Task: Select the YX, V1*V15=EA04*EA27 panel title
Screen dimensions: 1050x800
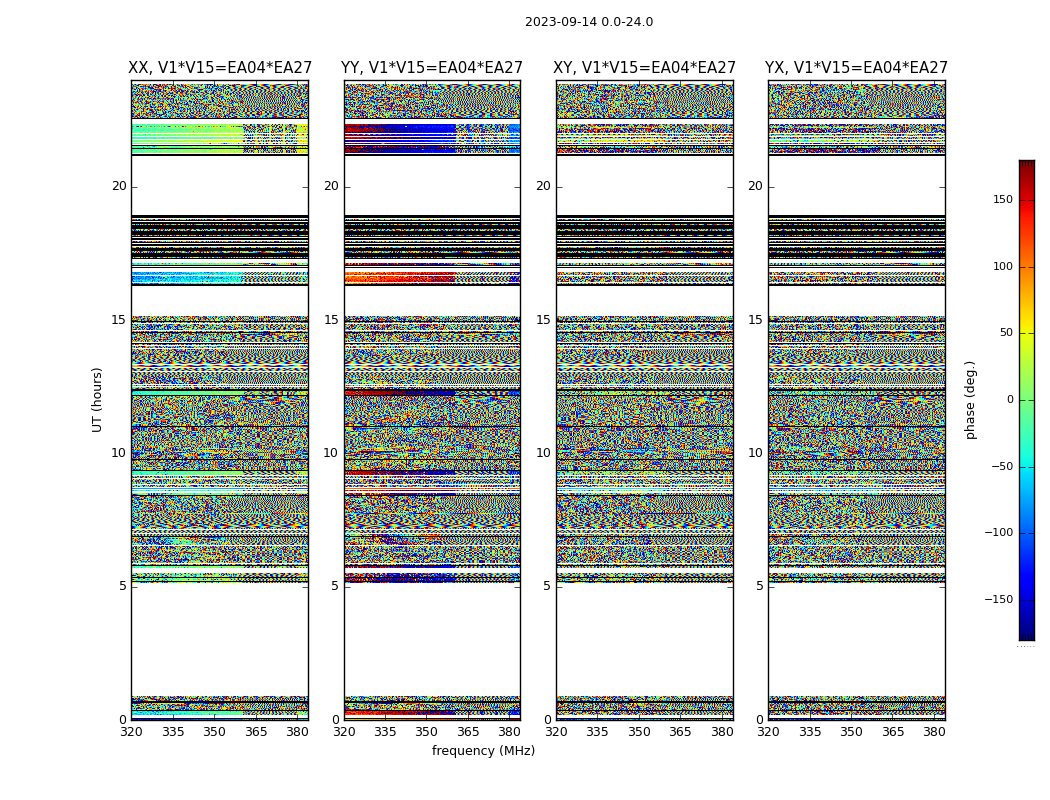Action: [856, 68]
